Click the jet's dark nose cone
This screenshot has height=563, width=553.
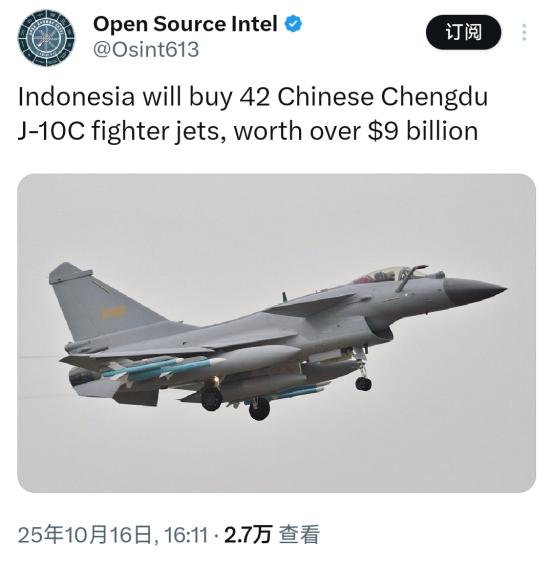click(475, 290)
